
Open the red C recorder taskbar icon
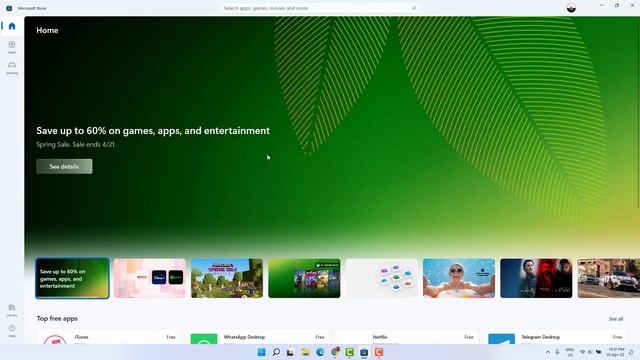coord(379,352)
